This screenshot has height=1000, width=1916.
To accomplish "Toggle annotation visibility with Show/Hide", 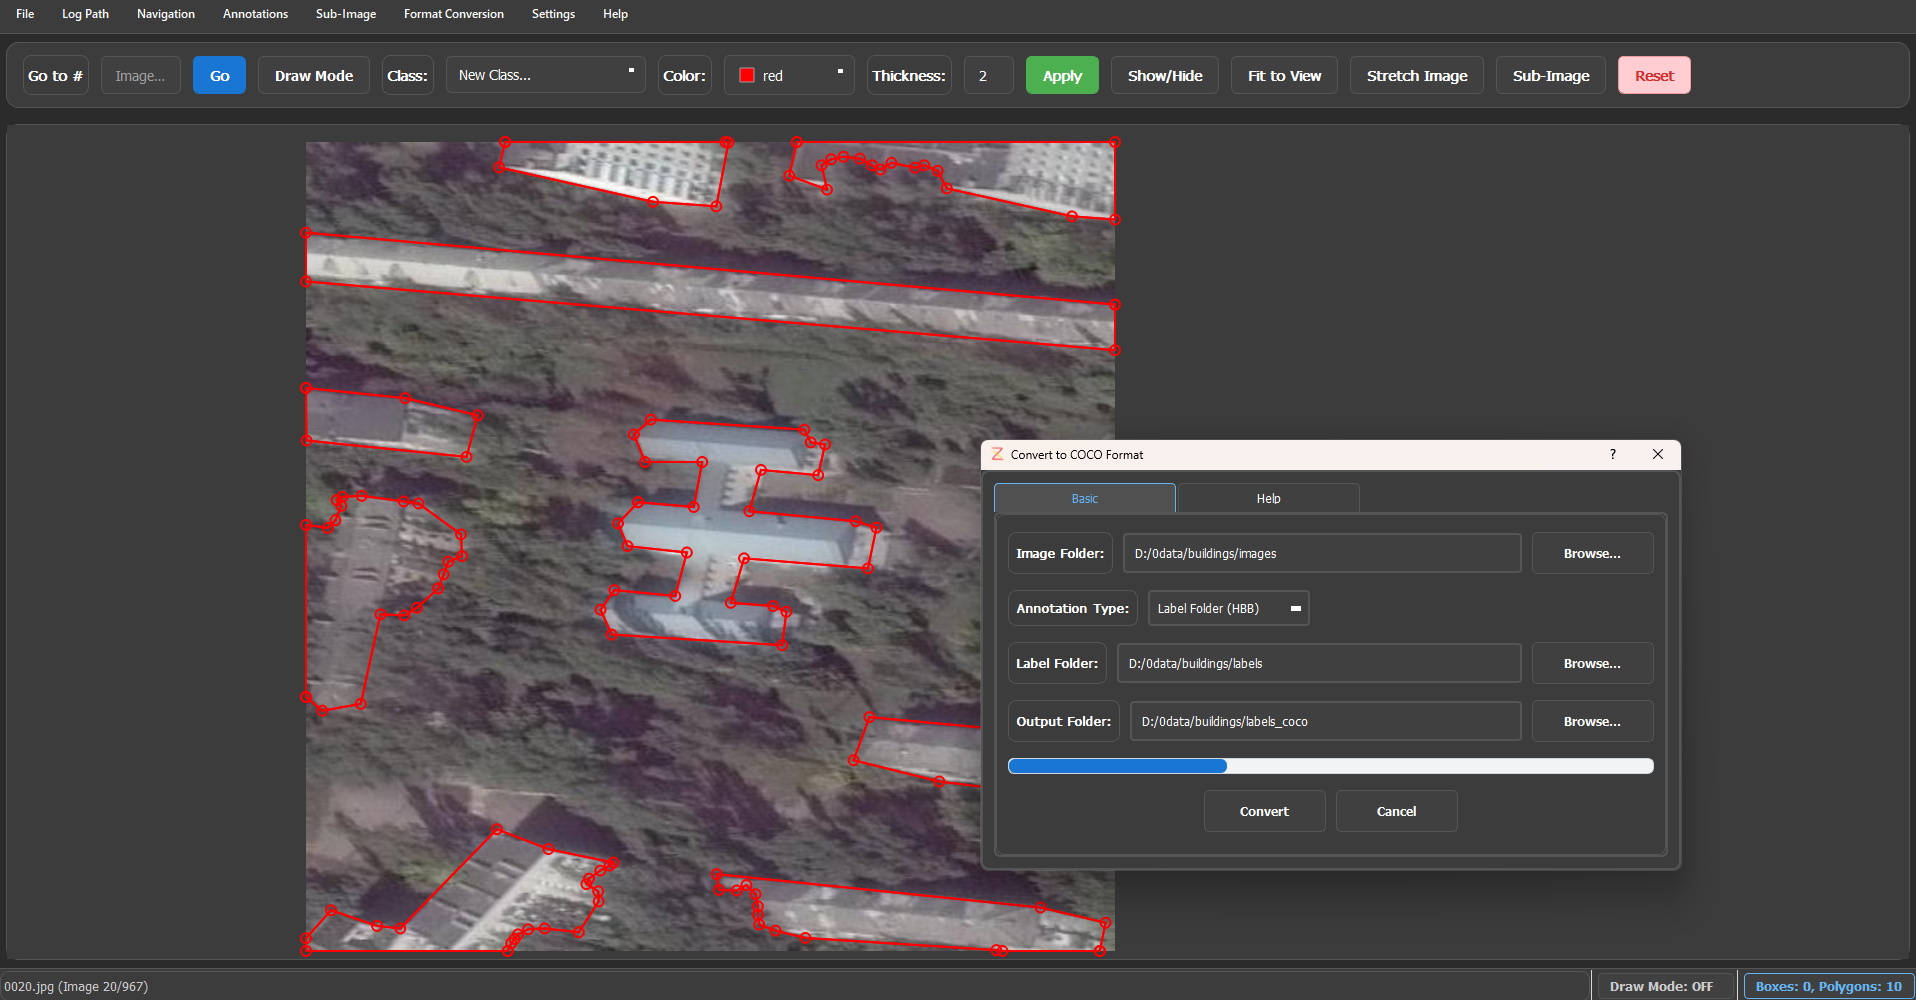I will (1164, 76).
